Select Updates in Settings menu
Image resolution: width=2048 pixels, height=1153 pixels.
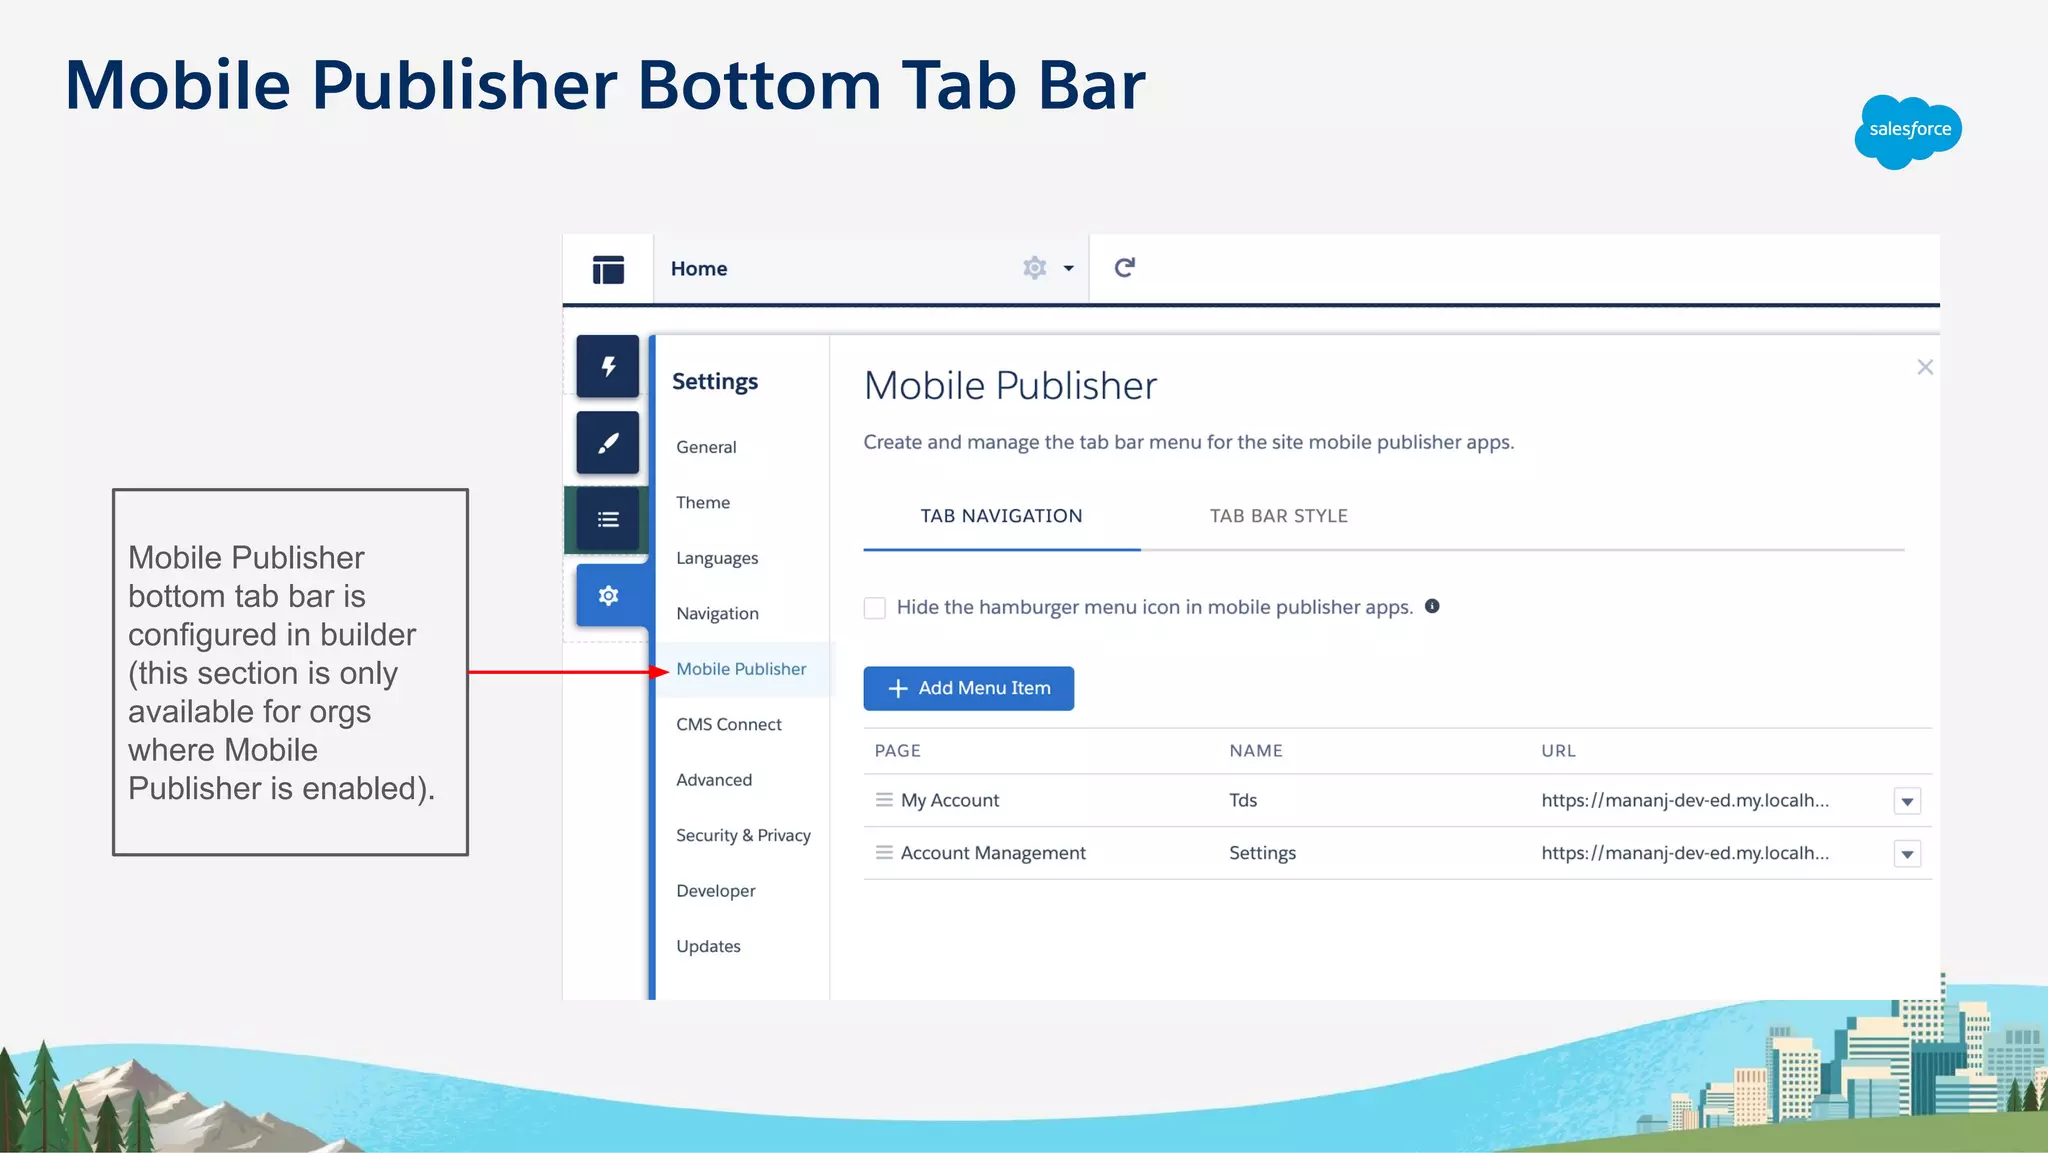point(708,946)
